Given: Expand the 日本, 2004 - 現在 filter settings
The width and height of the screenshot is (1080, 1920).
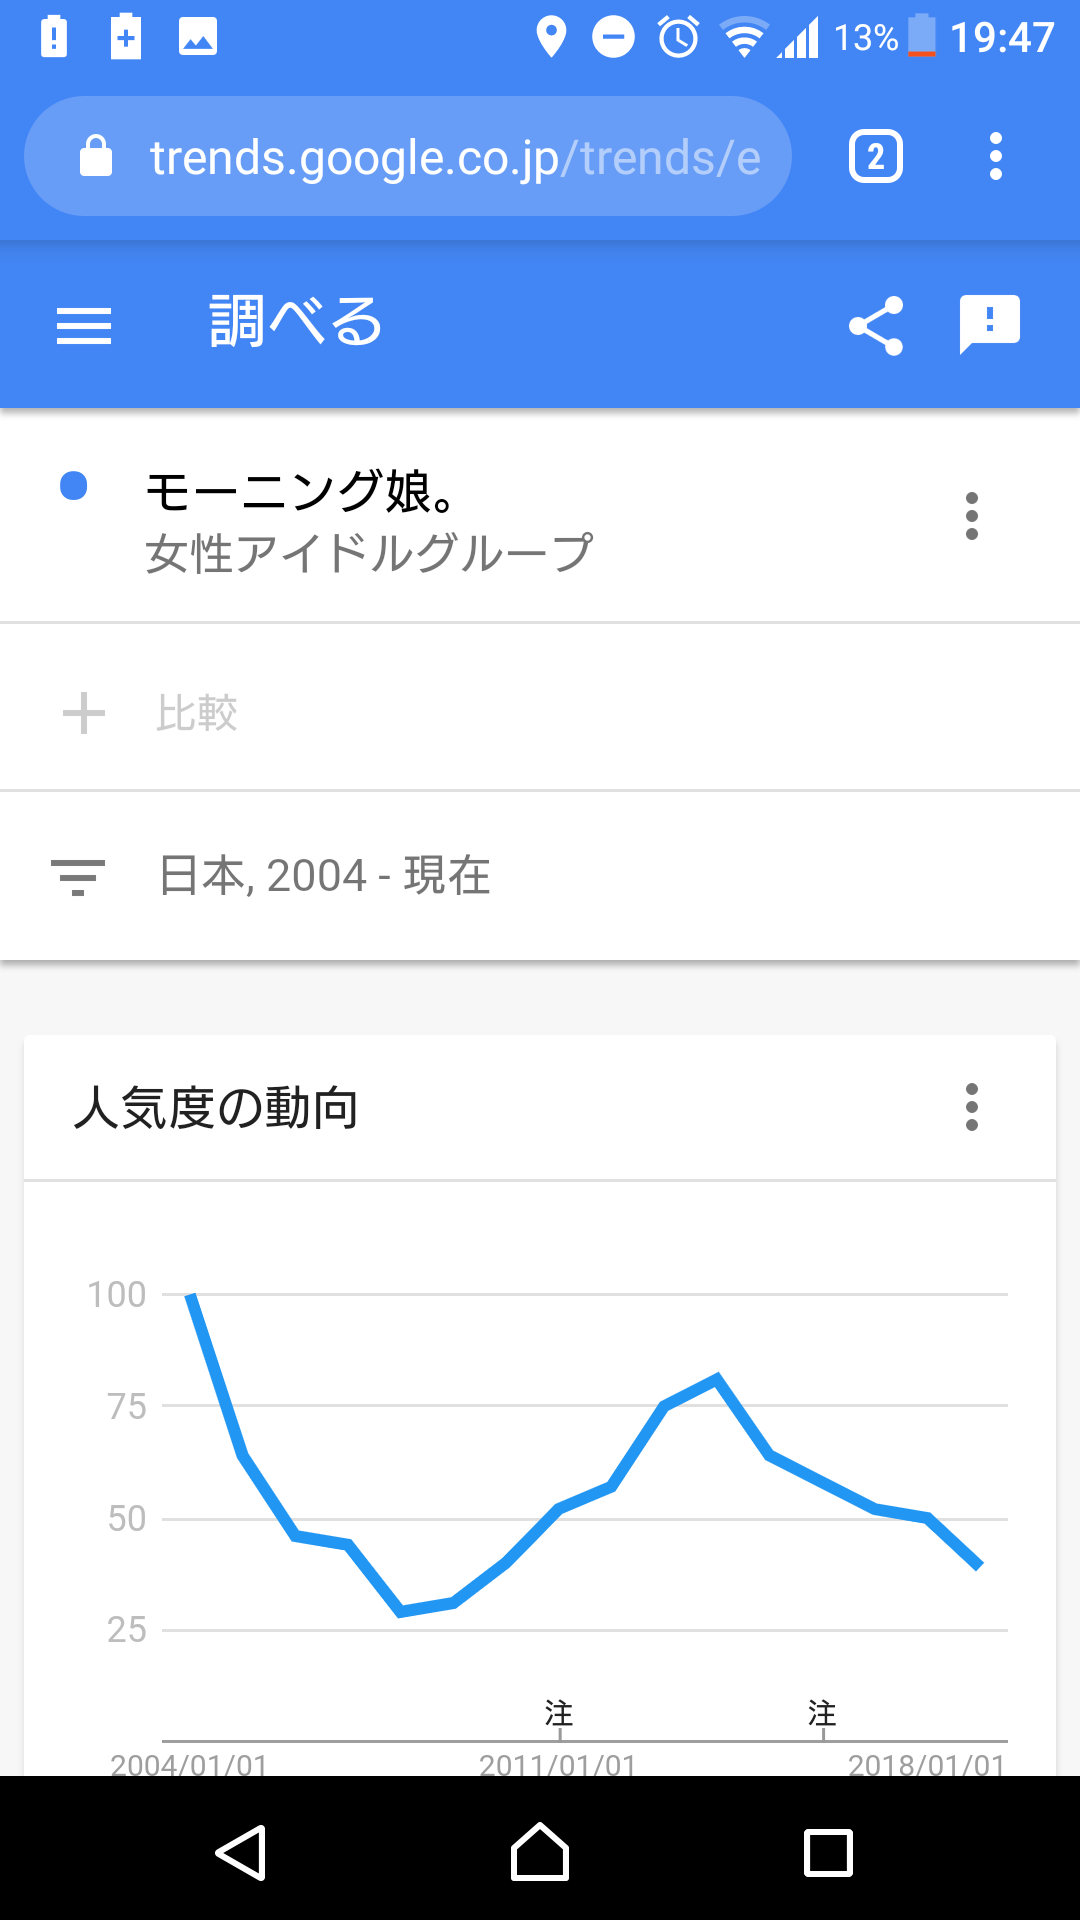Looking at the screenshot, I should 540,876.
